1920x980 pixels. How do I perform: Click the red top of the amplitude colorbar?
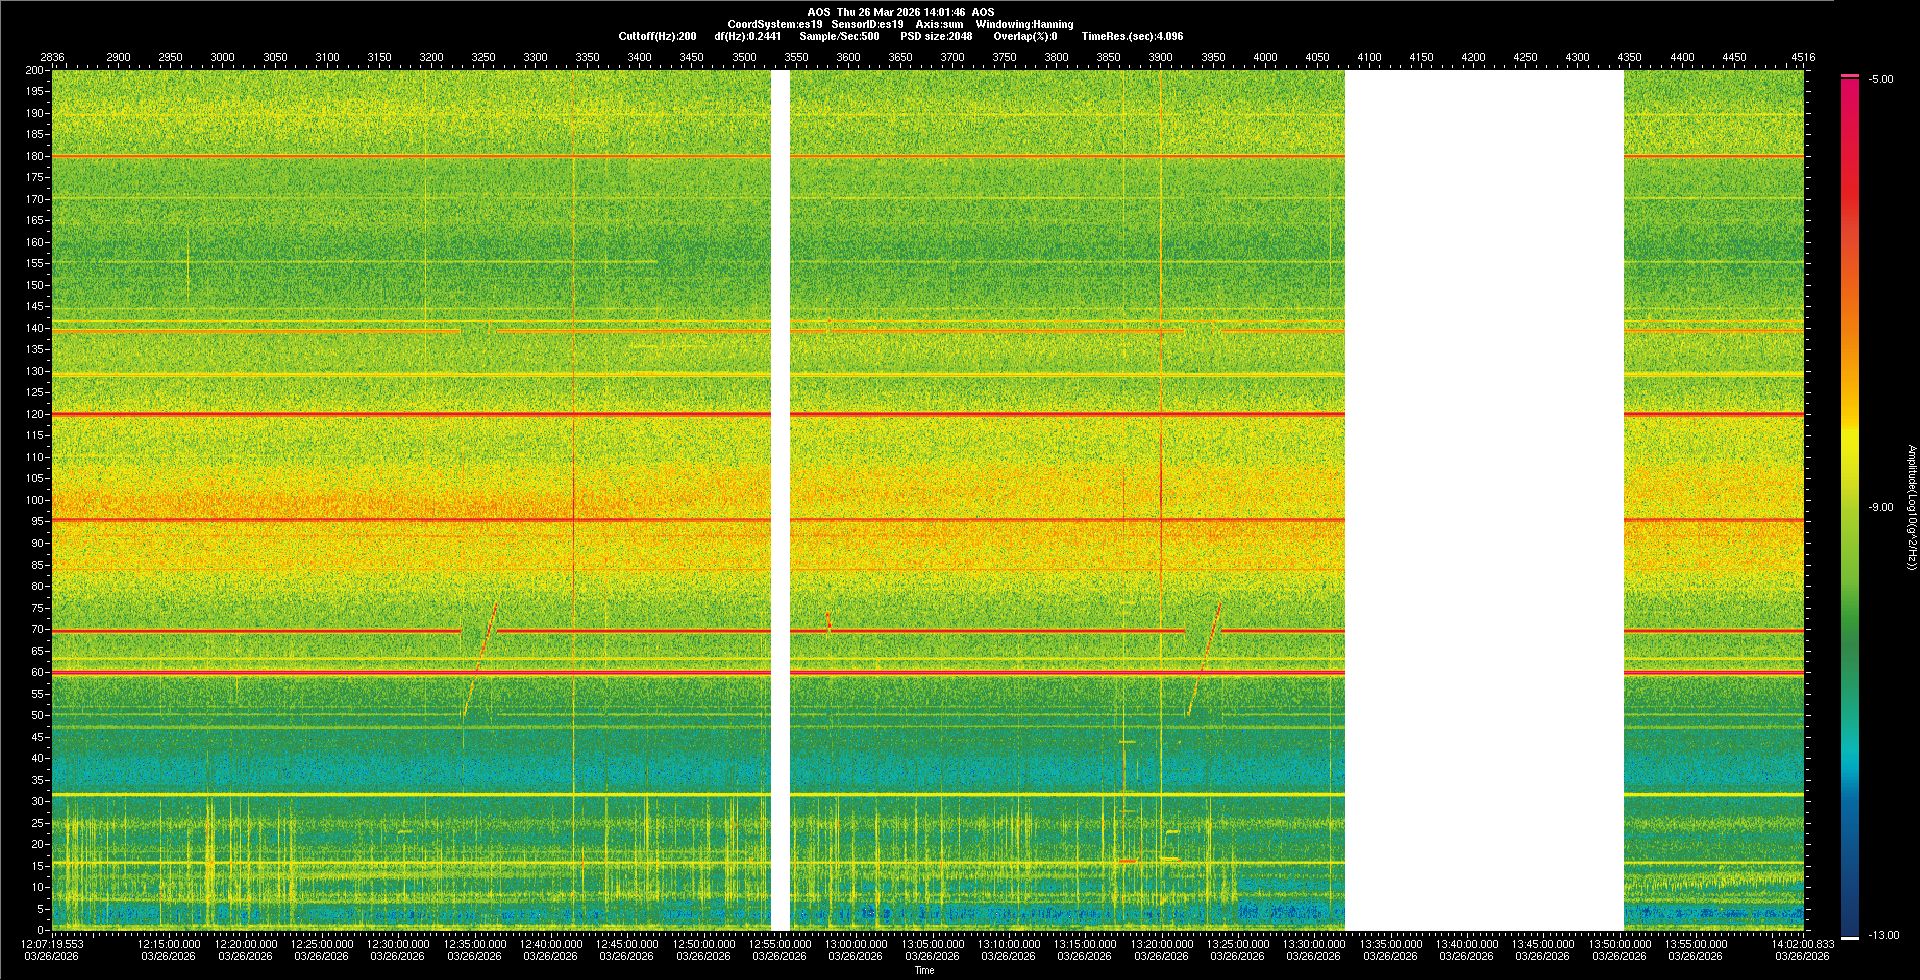click(x=1849, y=90)
